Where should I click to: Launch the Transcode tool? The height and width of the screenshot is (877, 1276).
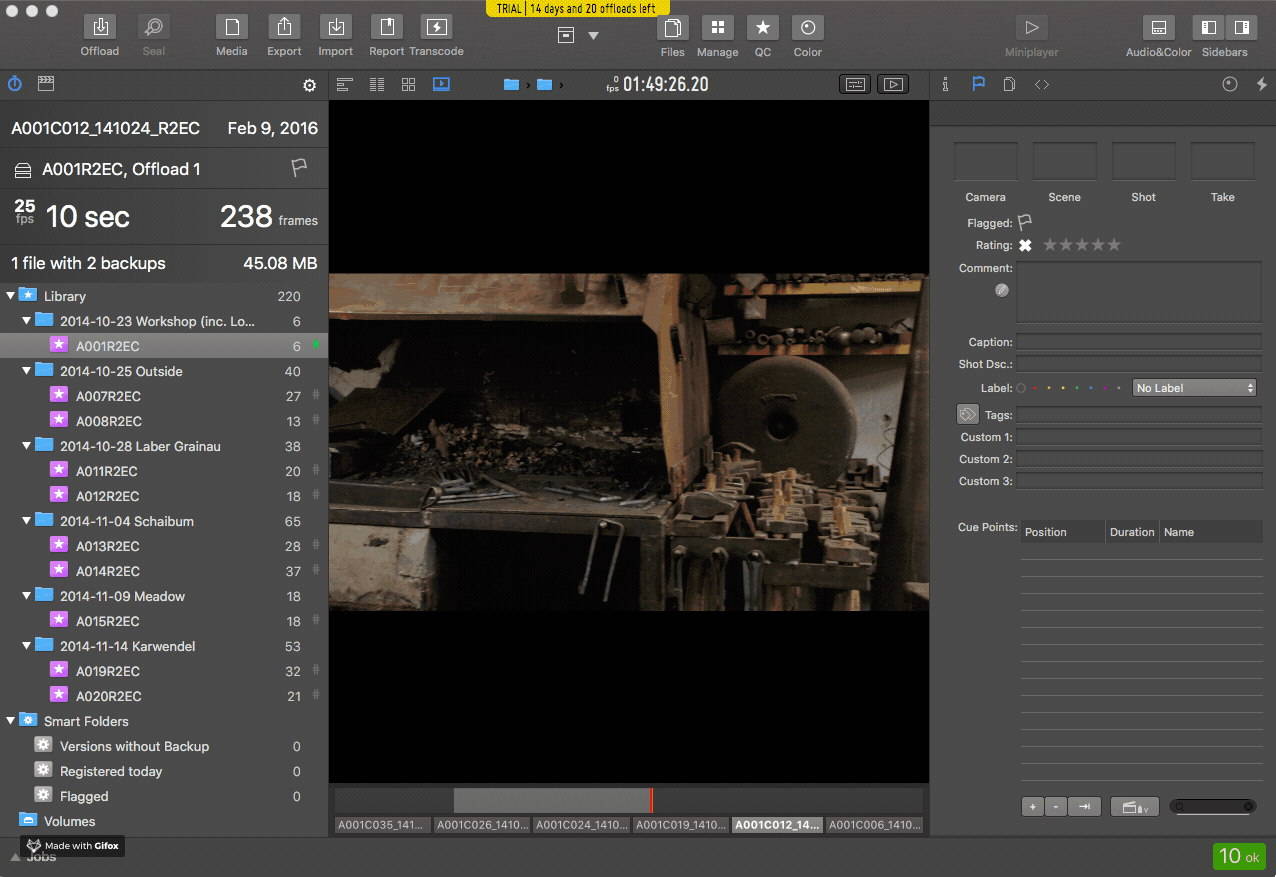pyautogui.click(x=436, y=28)
